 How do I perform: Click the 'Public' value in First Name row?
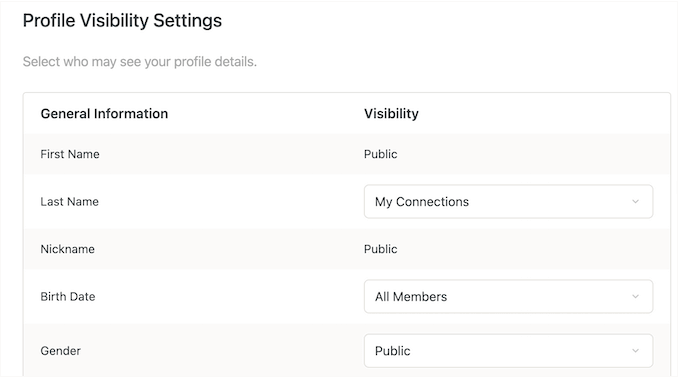click(x=380, y=154)
